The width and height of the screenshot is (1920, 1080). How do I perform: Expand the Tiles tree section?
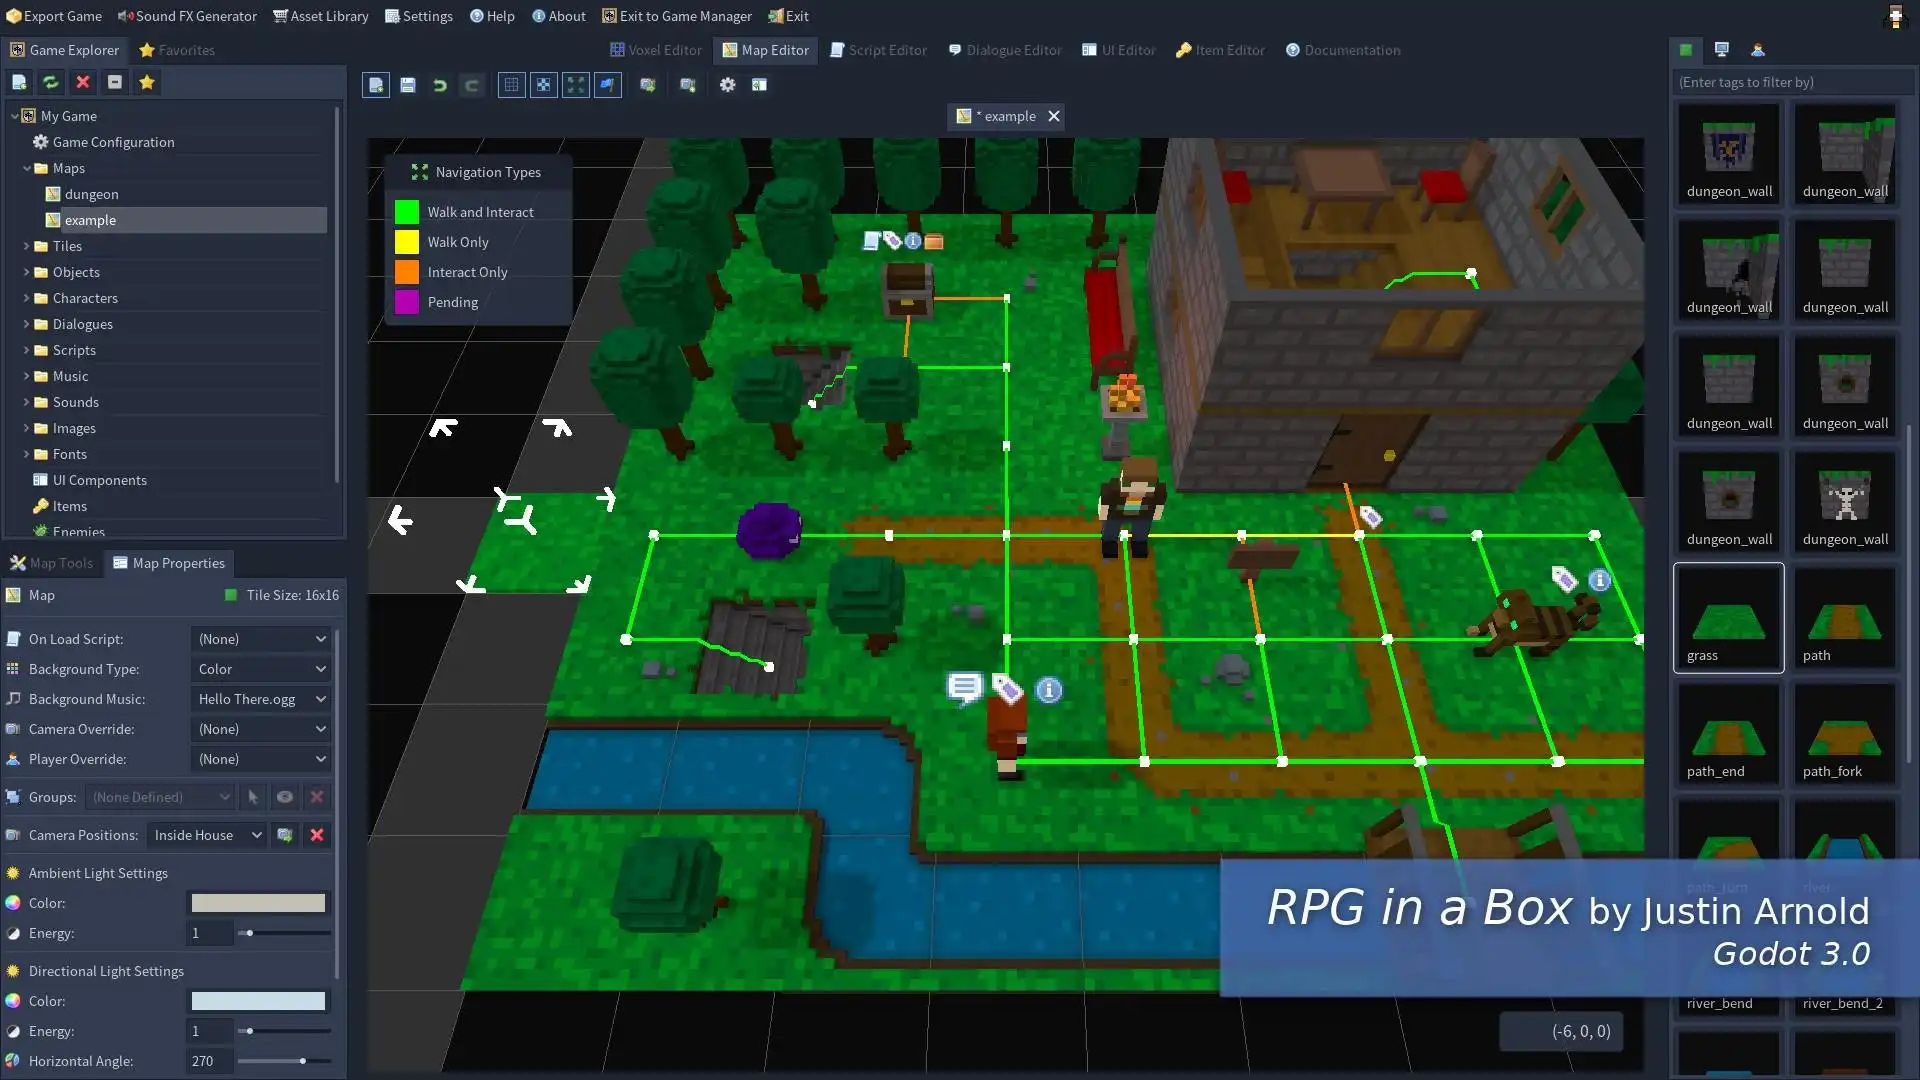22,247
